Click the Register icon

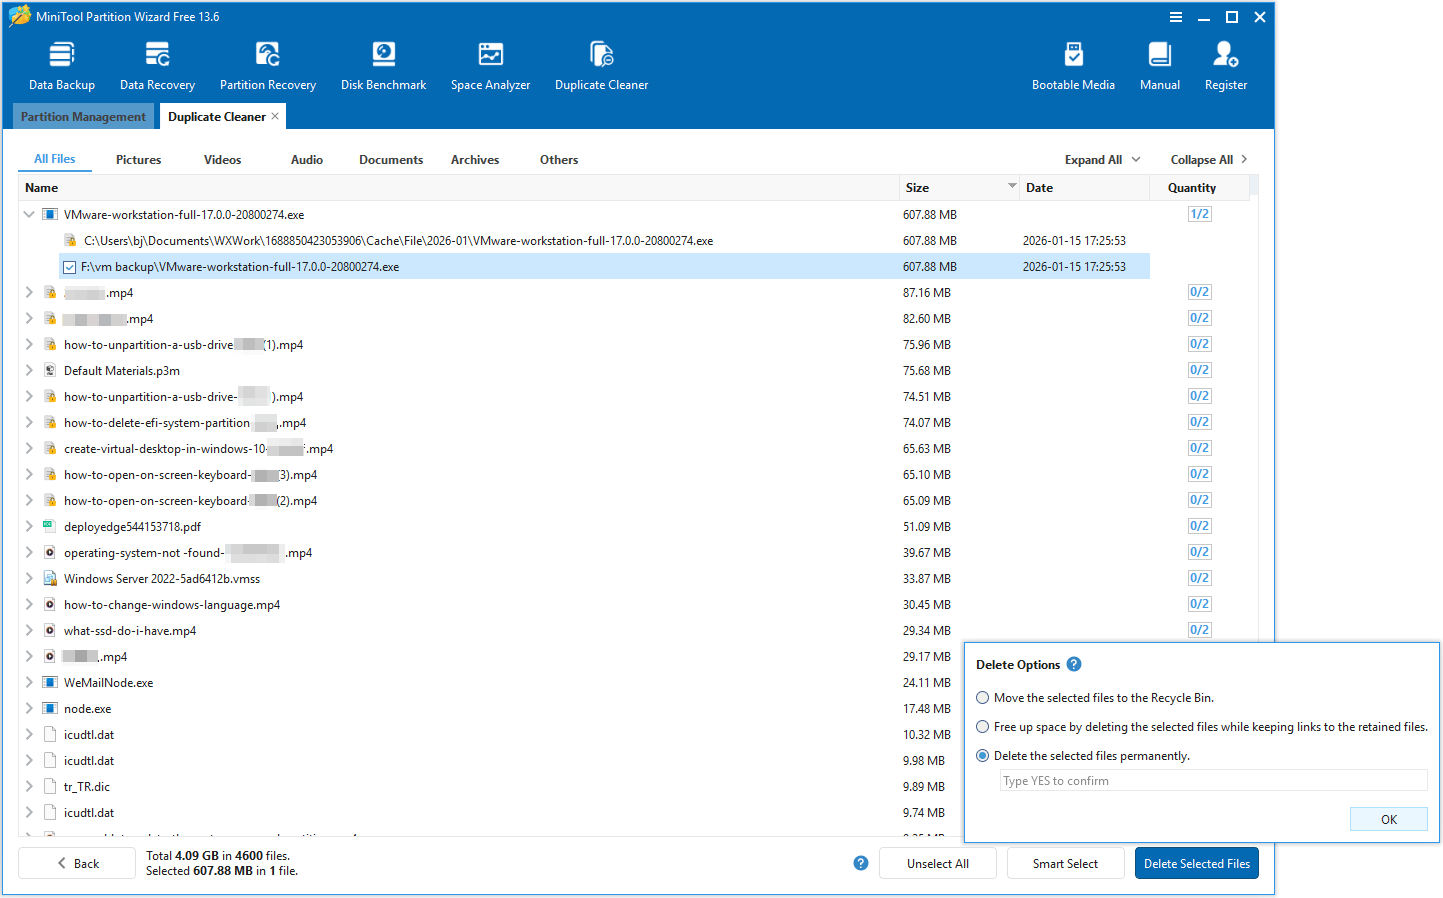coord(1225,63)
